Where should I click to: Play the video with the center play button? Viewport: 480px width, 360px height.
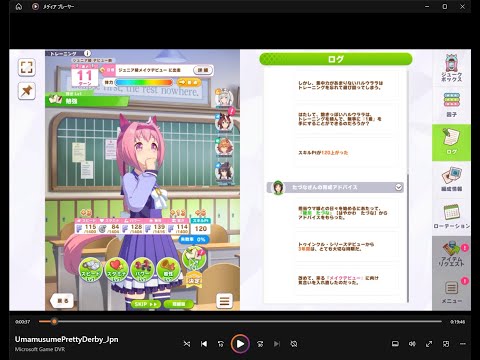pyautogui.click(x=240, y=344)
